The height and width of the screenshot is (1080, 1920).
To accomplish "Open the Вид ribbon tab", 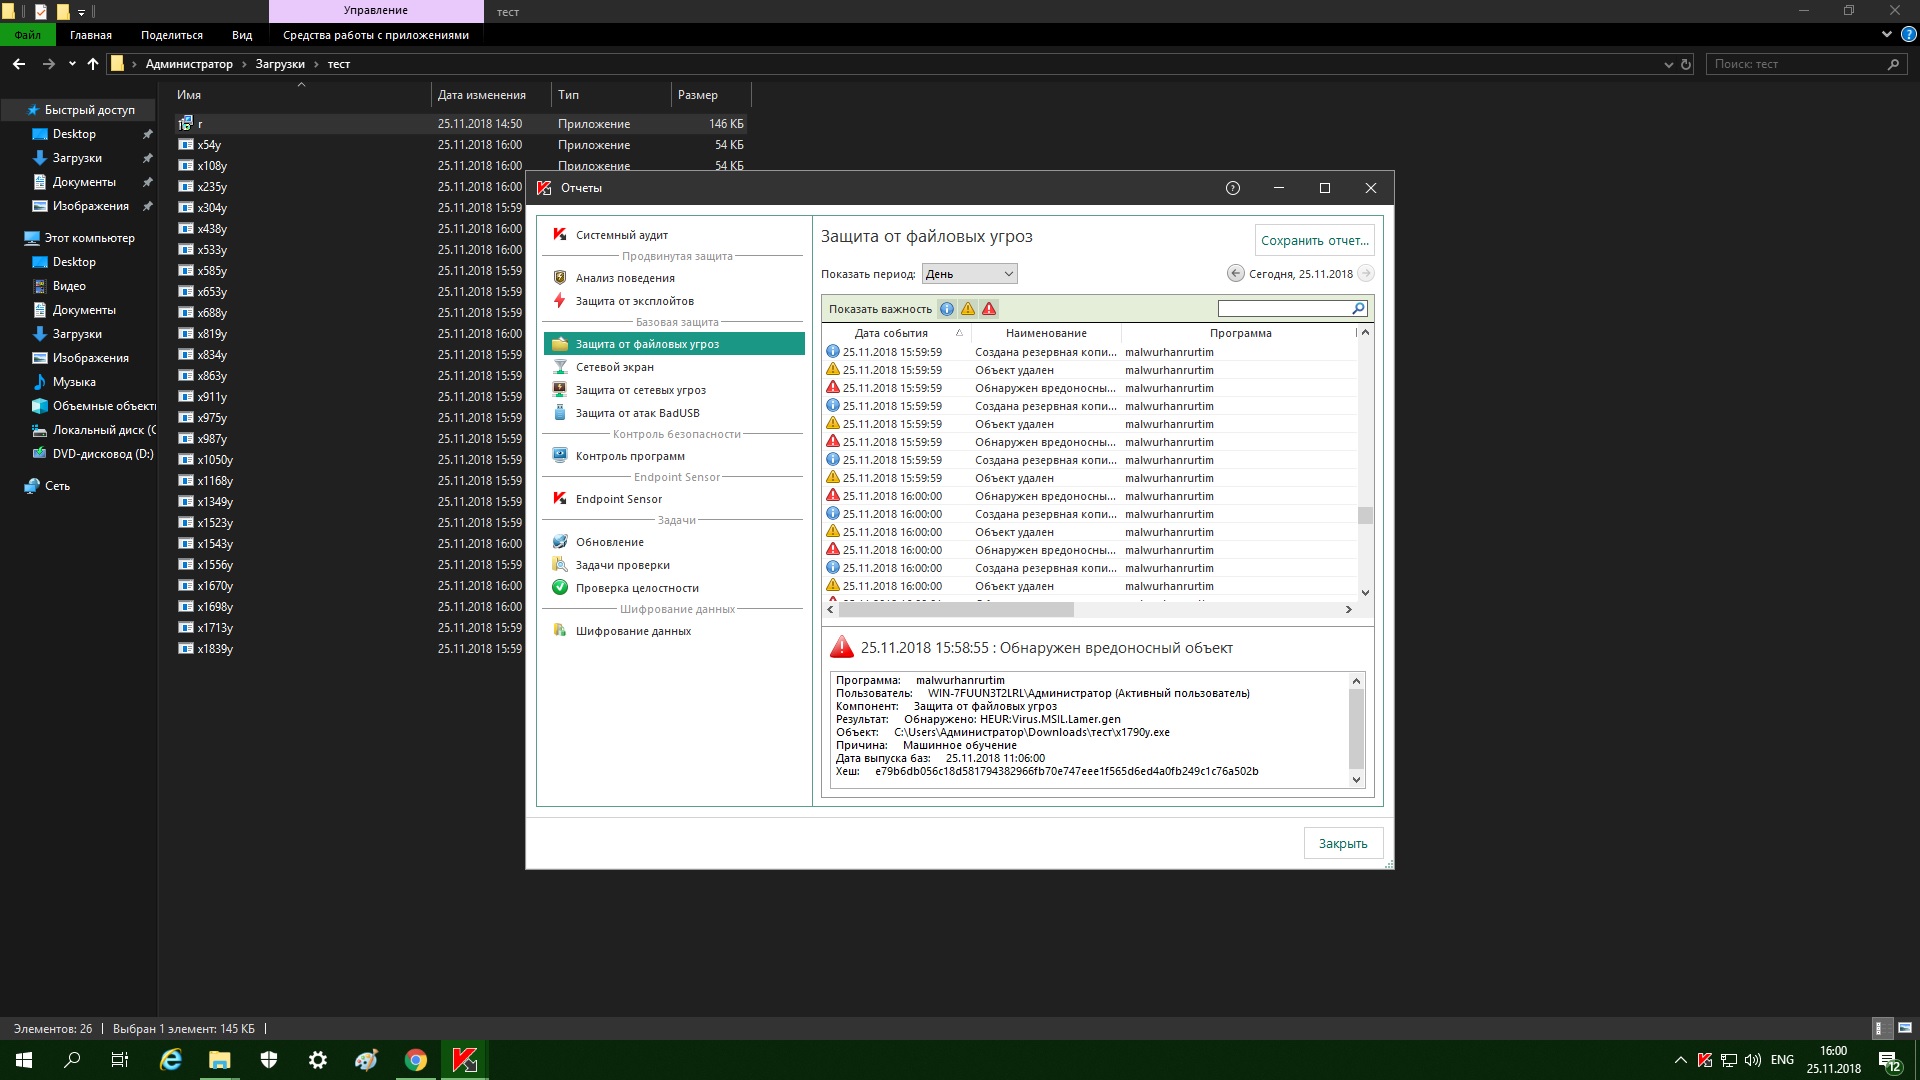I will (x=242, y=35).
